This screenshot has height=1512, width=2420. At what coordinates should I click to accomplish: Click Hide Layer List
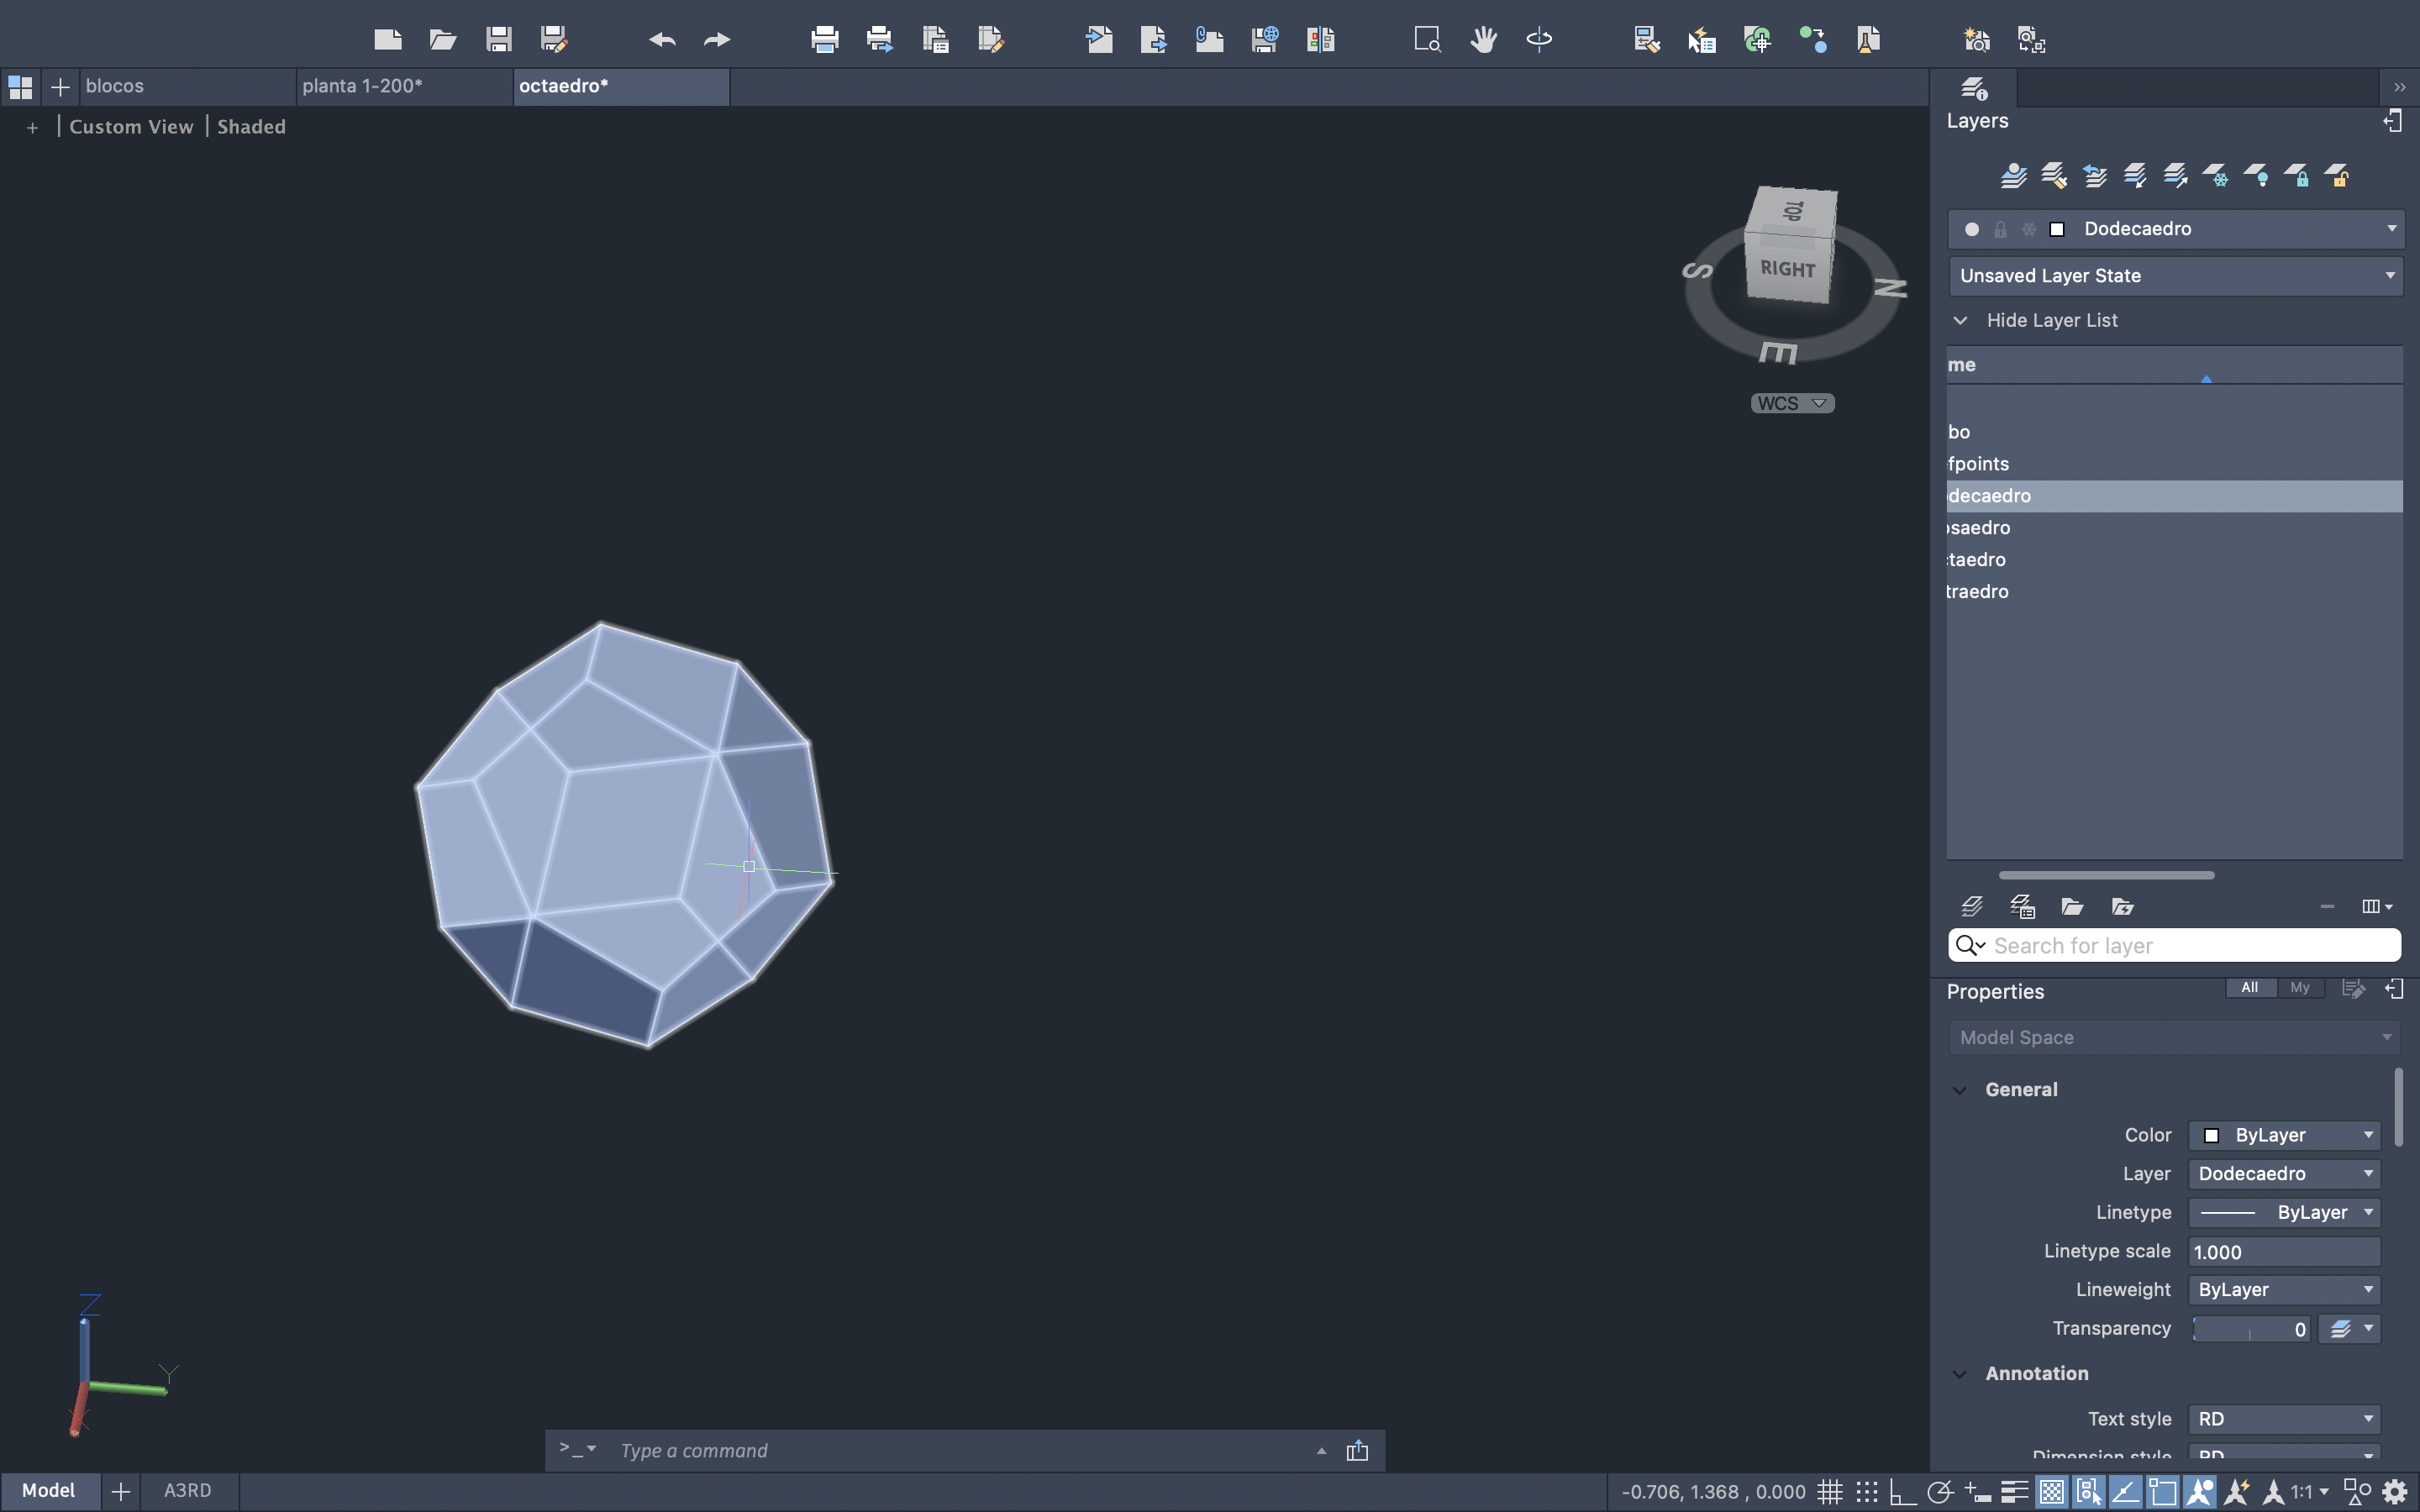pyautogui.click(x=2050, y=320)
